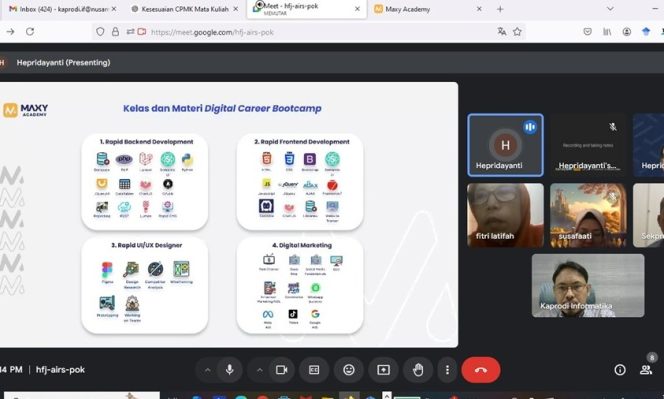This screenshot has height=399, width=664.
Task: Click the Present now screen share icon
Action: (x=383, y=370)
